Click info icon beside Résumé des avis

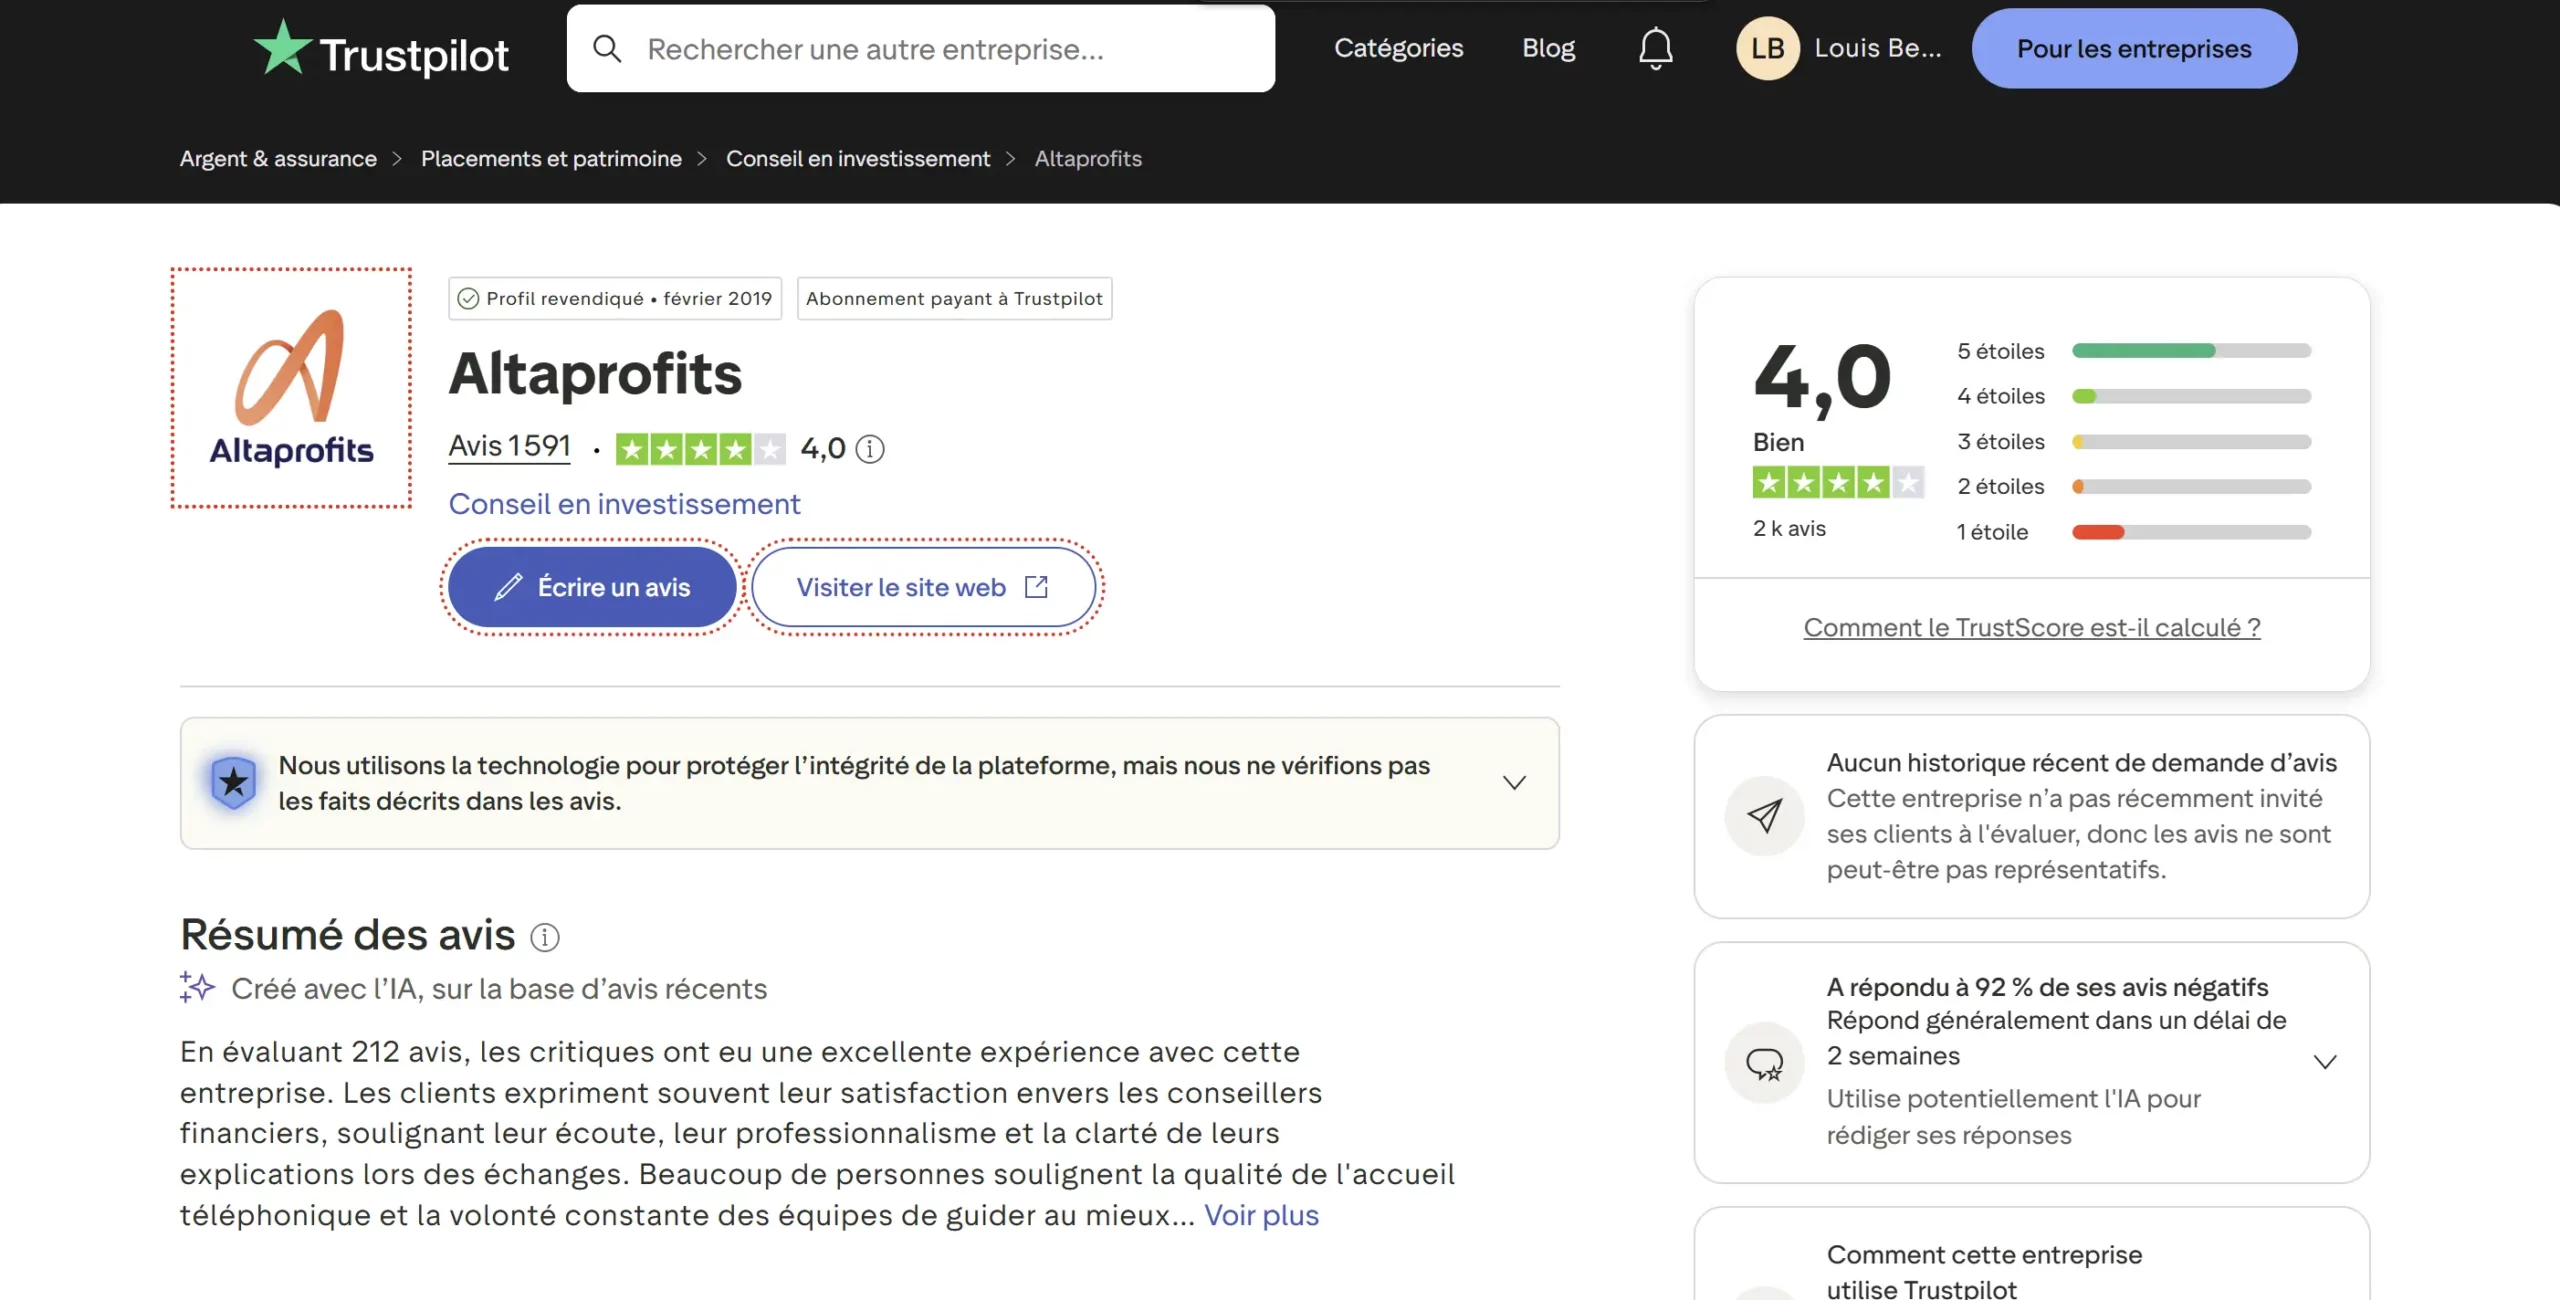(545, 937)
